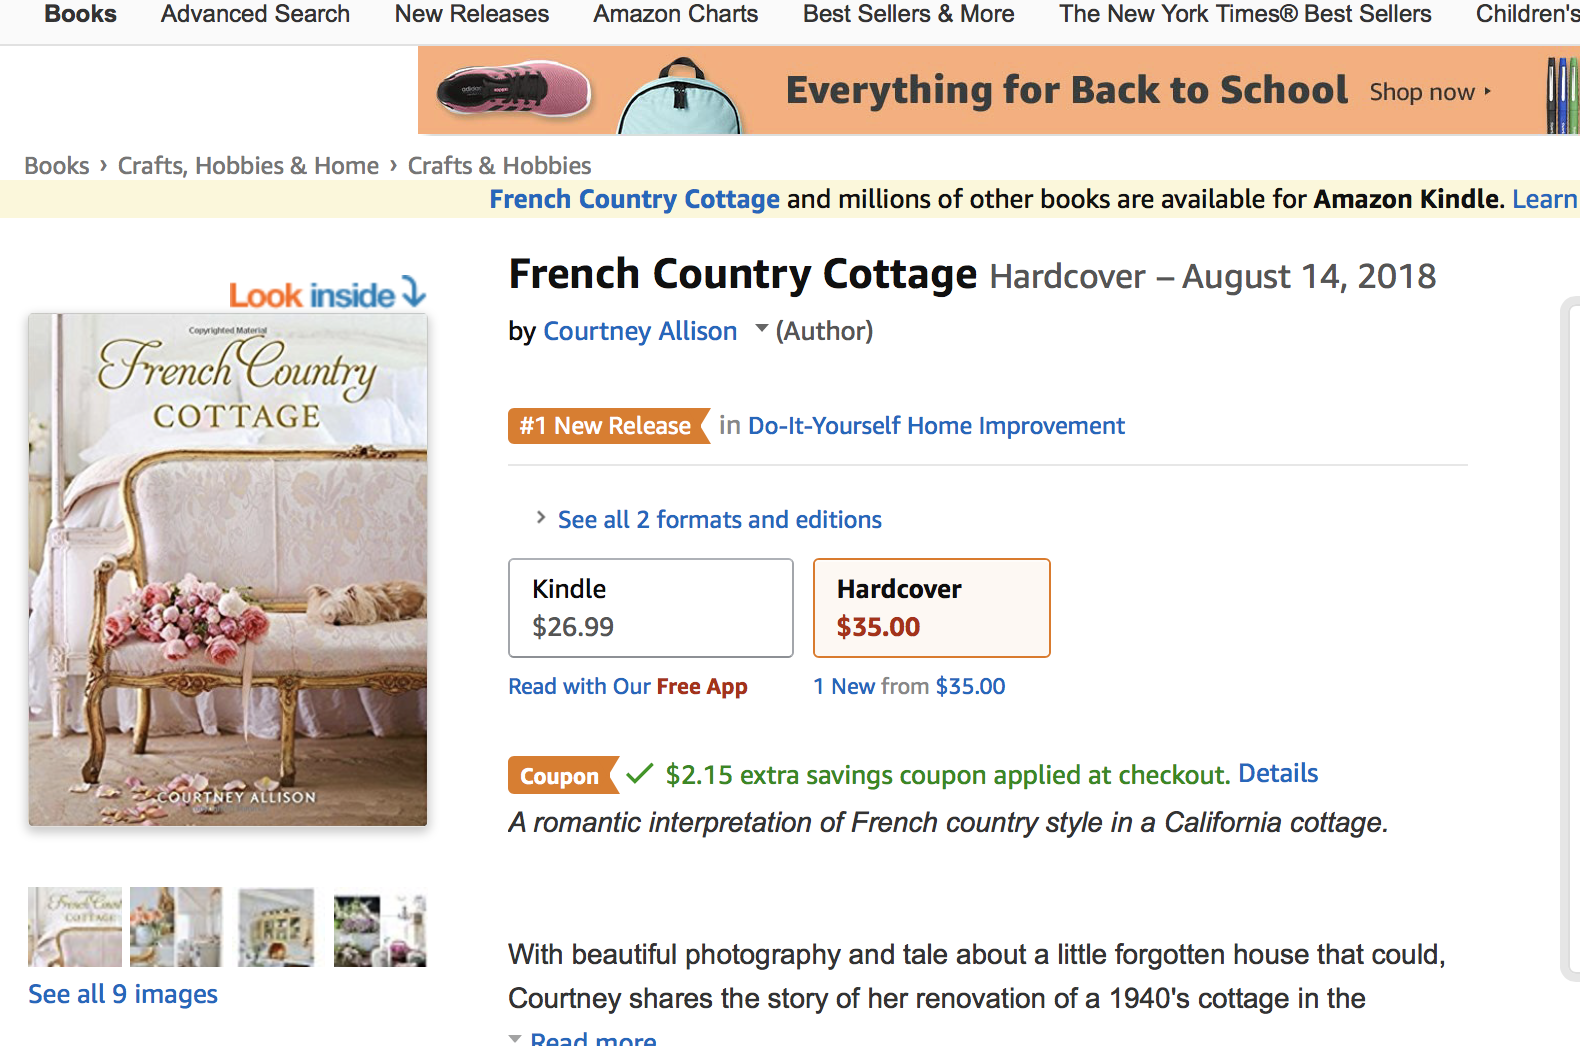Click the Look inside arrow badge
The image size is (1580, 1046).
pos(327,294)
